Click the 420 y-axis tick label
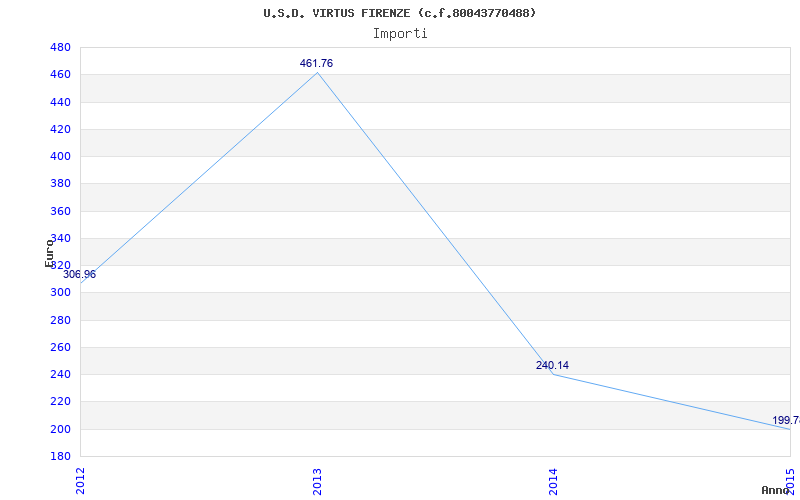800x500 pixels. tap(60, 130)
